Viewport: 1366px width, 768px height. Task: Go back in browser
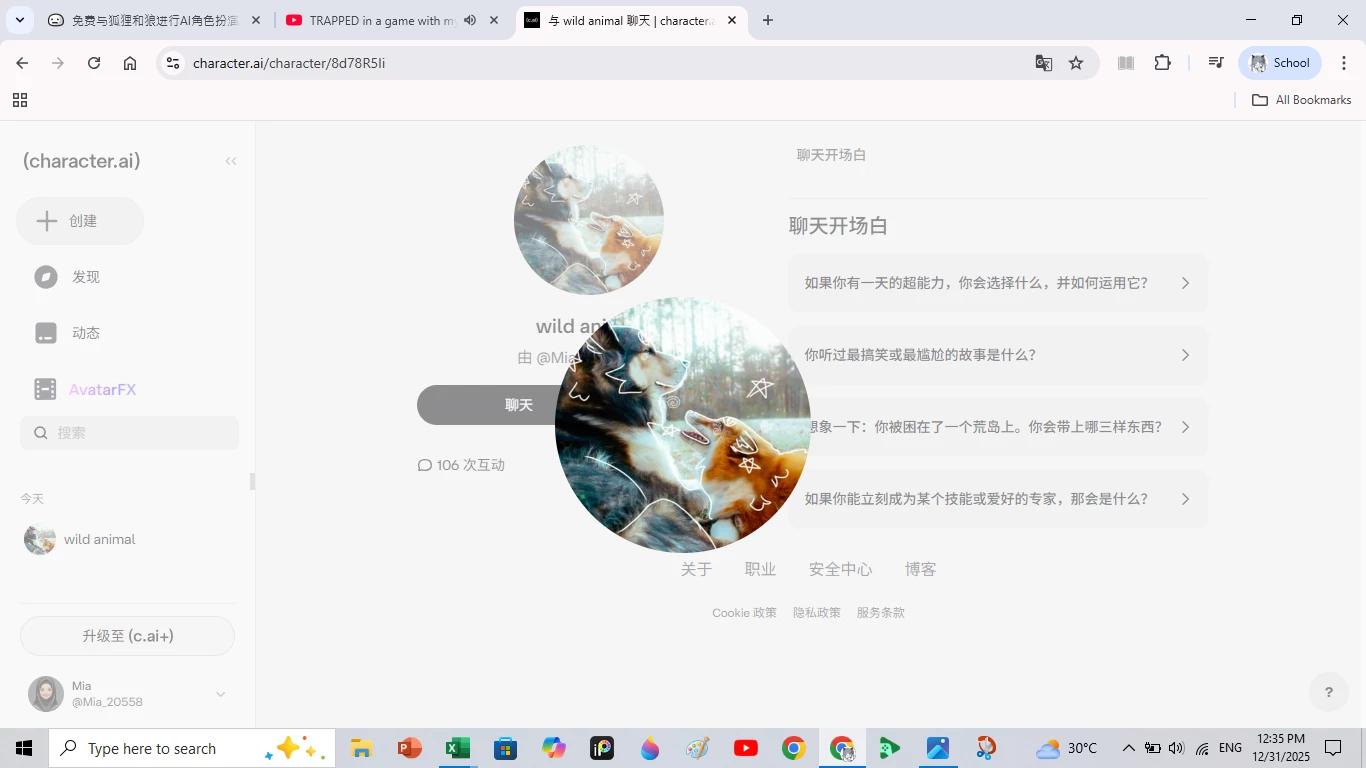coord(22,63)
